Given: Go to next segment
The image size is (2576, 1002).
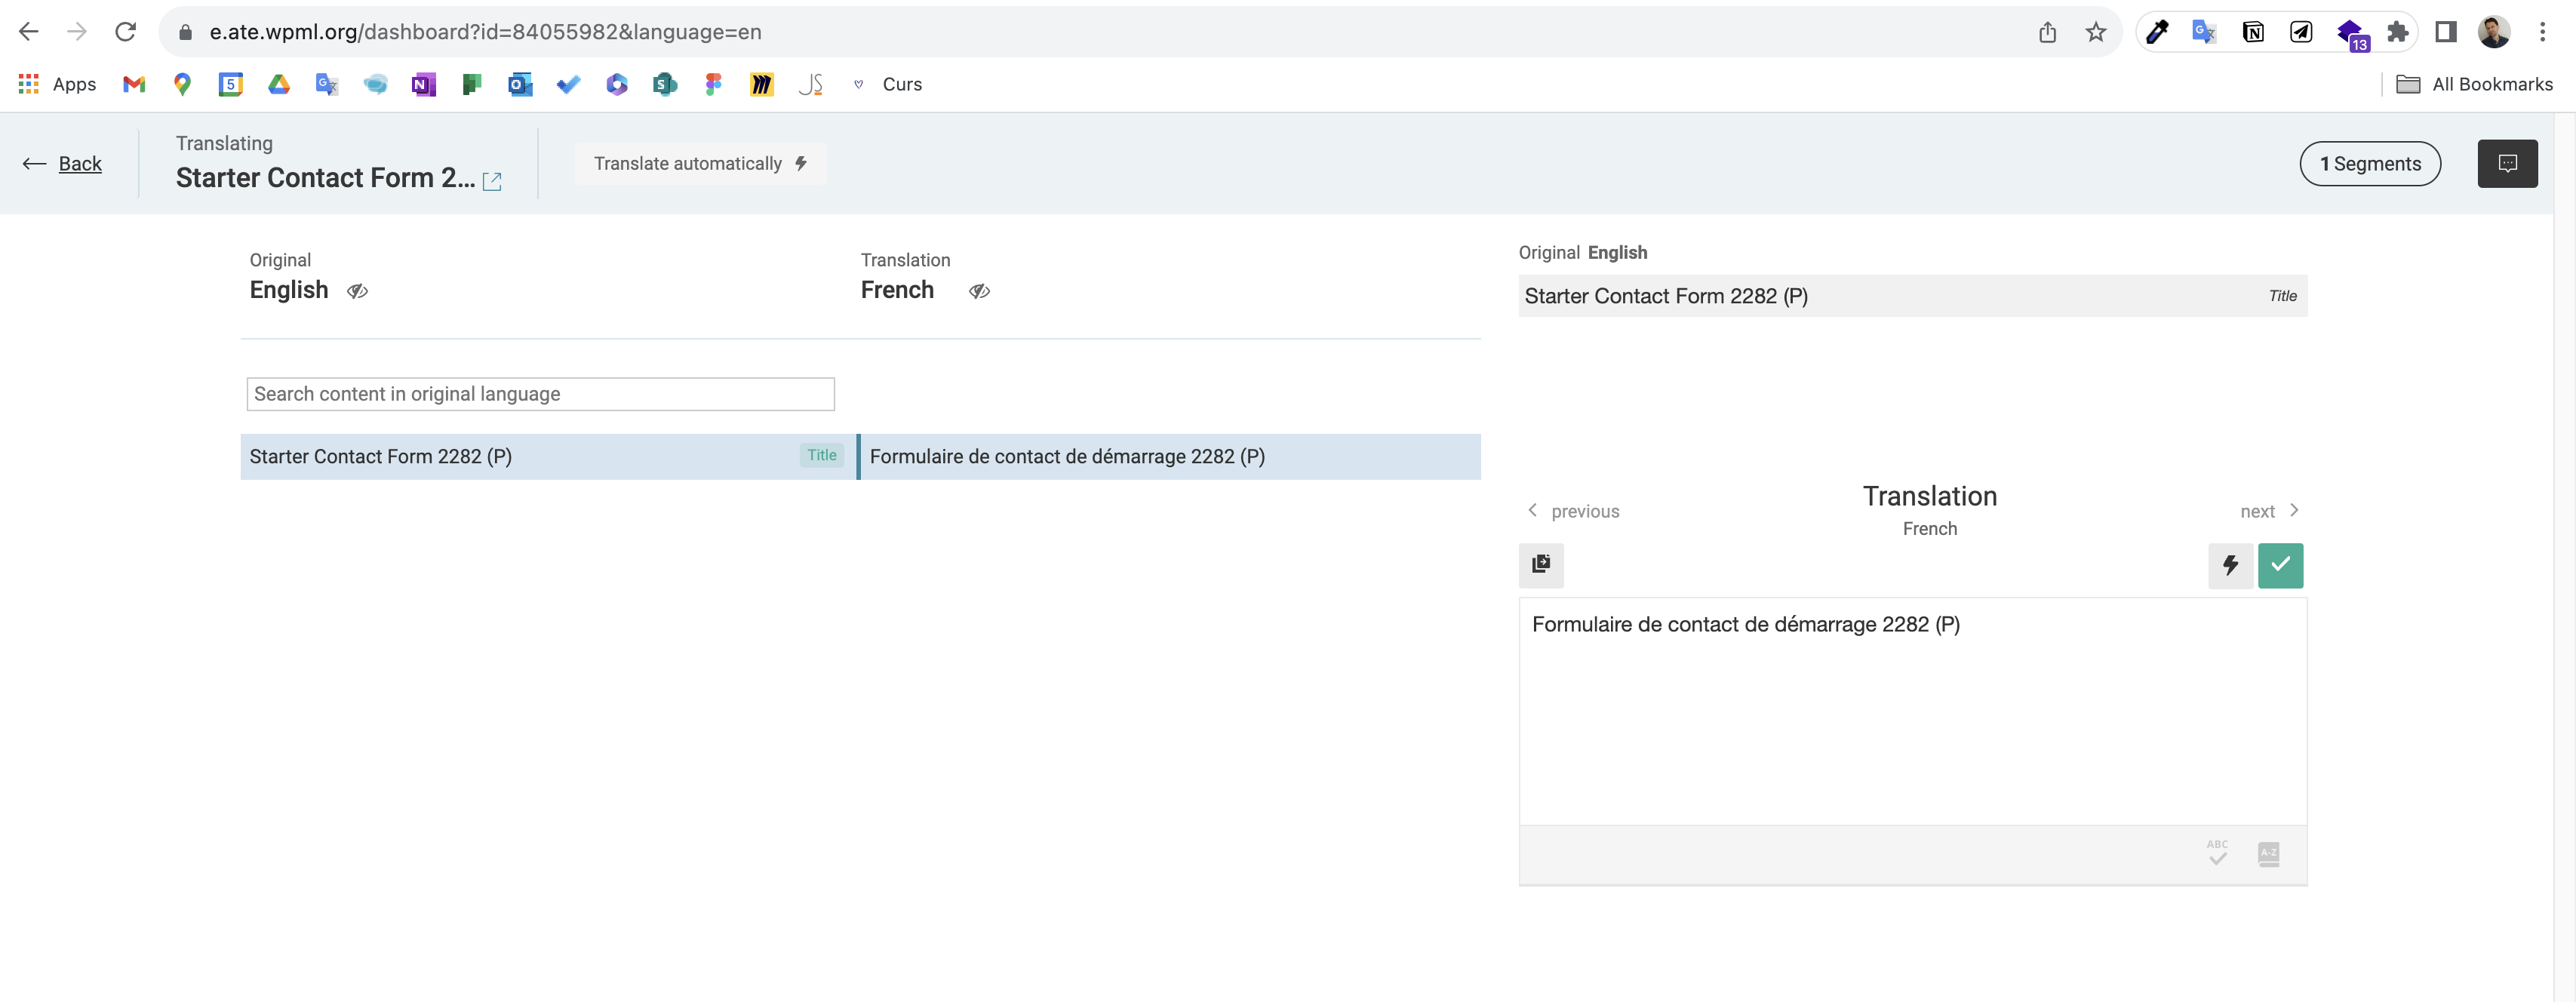Looking at the screenshot, I should click(2270, 511).
